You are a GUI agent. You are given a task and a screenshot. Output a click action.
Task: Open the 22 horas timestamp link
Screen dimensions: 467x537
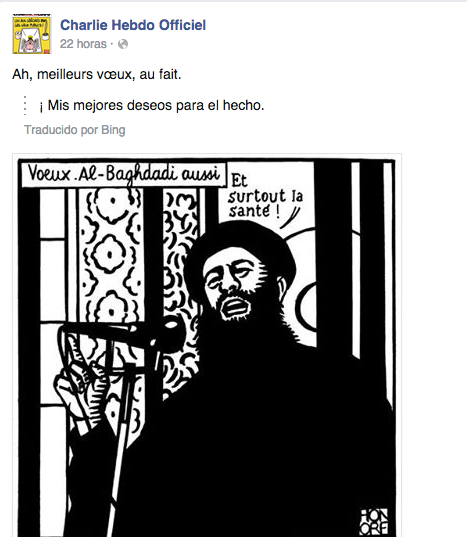pyautogui.click(x=83, y=44)
